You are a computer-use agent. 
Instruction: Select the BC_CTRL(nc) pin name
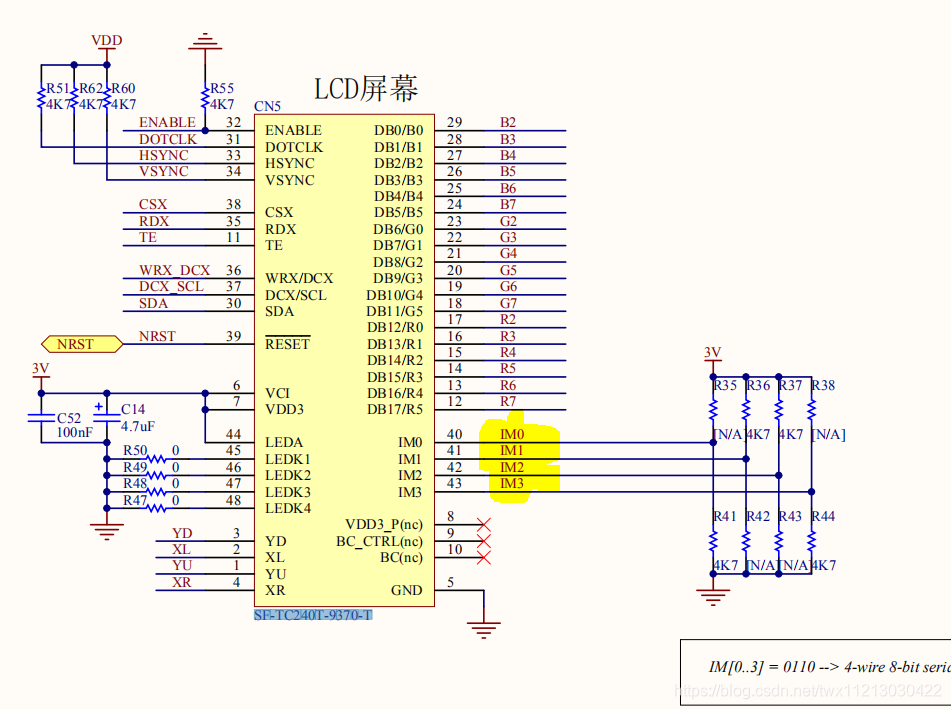click(380, 541)
